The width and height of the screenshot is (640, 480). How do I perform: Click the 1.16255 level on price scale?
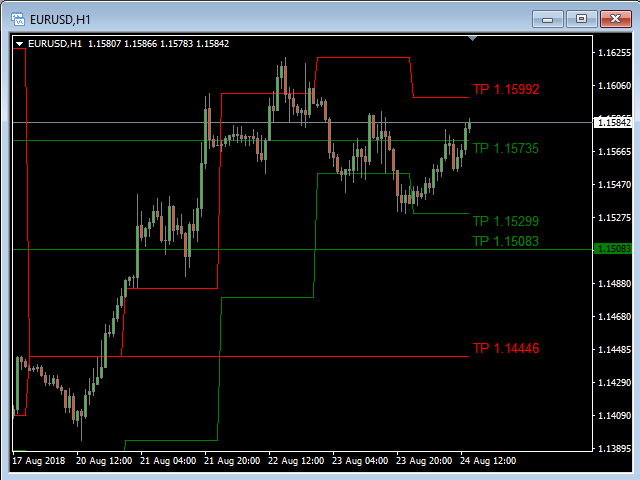[612, 52]
